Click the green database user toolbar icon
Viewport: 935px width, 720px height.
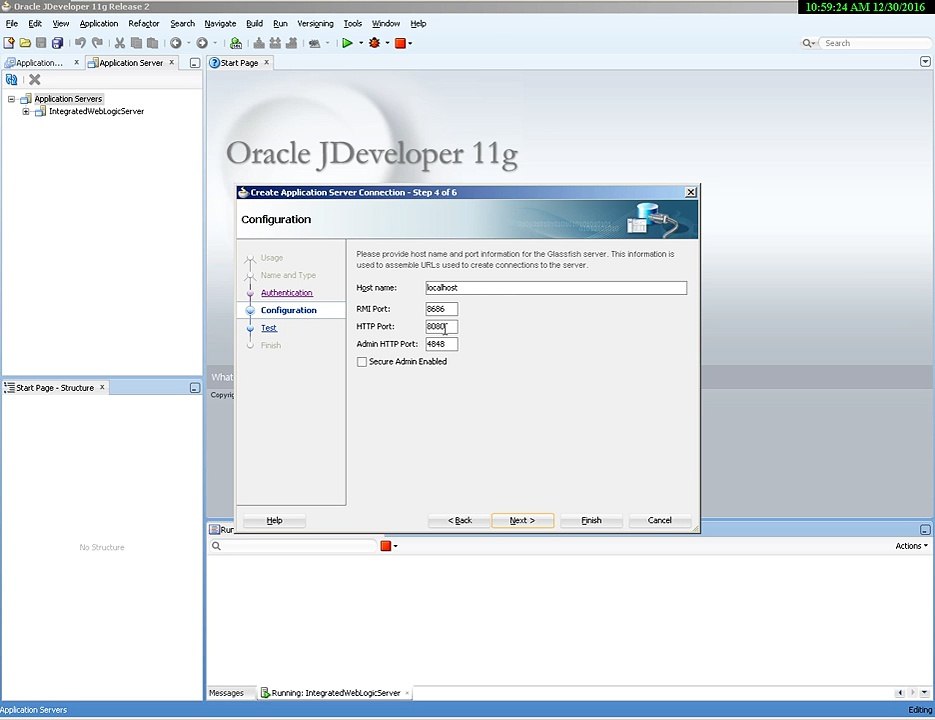236,43
